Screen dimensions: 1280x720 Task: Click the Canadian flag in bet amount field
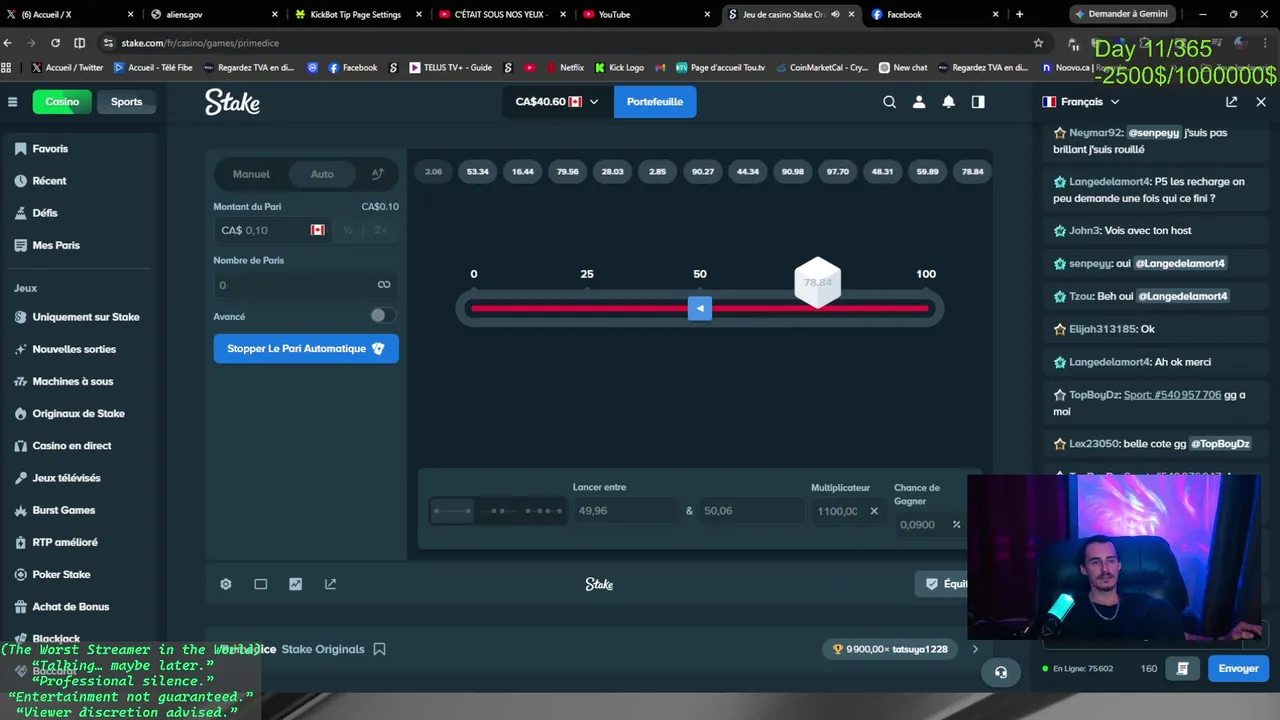point(318,230)
